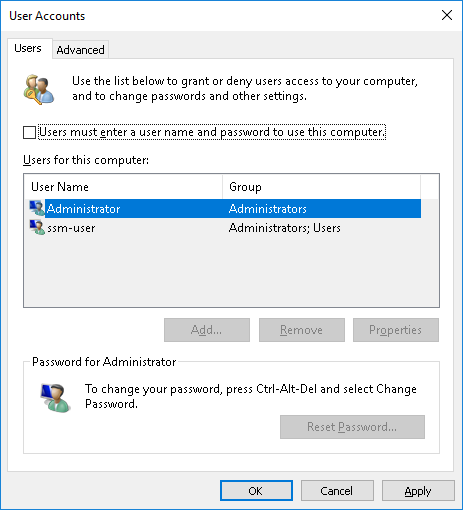Click the Cancel button

coord(337,491)
